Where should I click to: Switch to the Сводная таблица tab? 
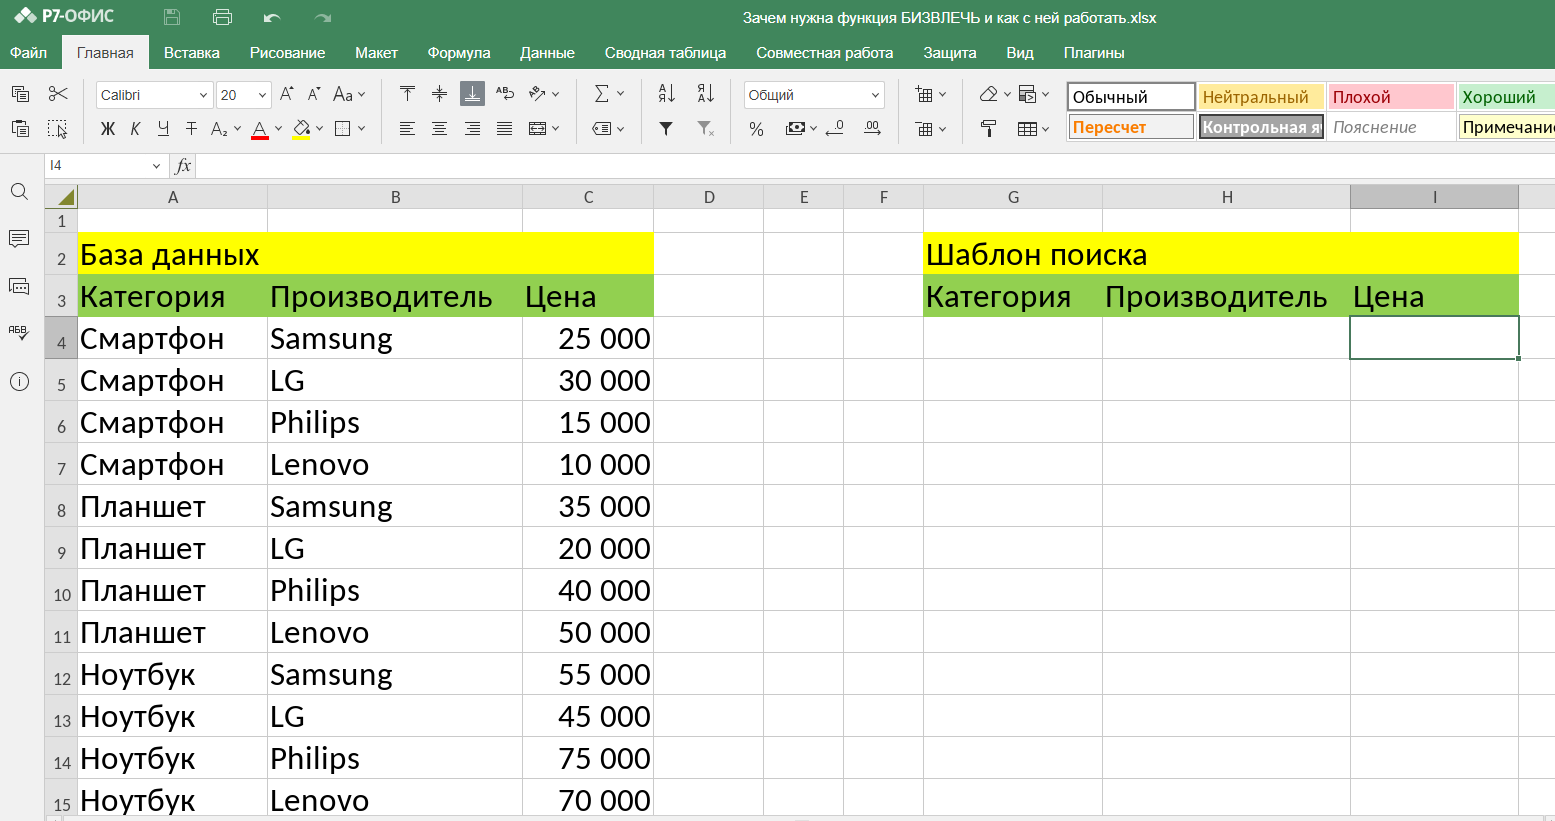tap(665, 52)
